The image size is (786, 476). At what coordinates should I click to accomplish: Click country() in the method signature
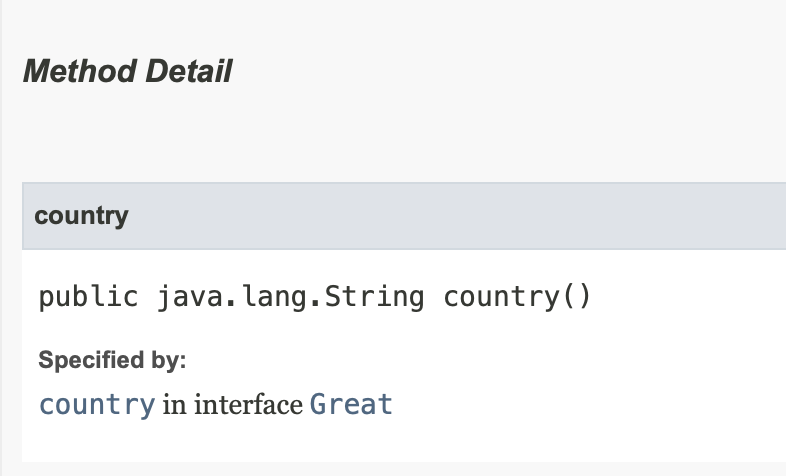(518, 297)
